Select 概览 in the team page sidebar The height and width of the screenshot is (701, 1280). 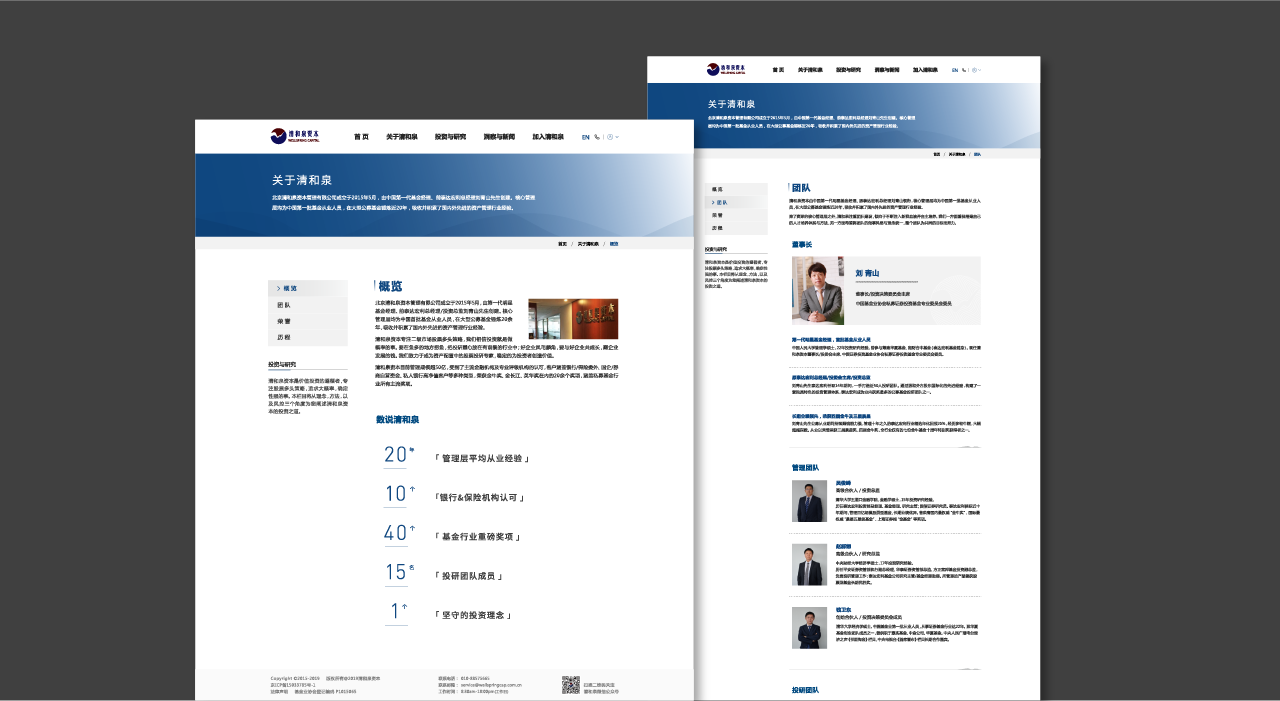pyautogui.click(x=736, y=189)
